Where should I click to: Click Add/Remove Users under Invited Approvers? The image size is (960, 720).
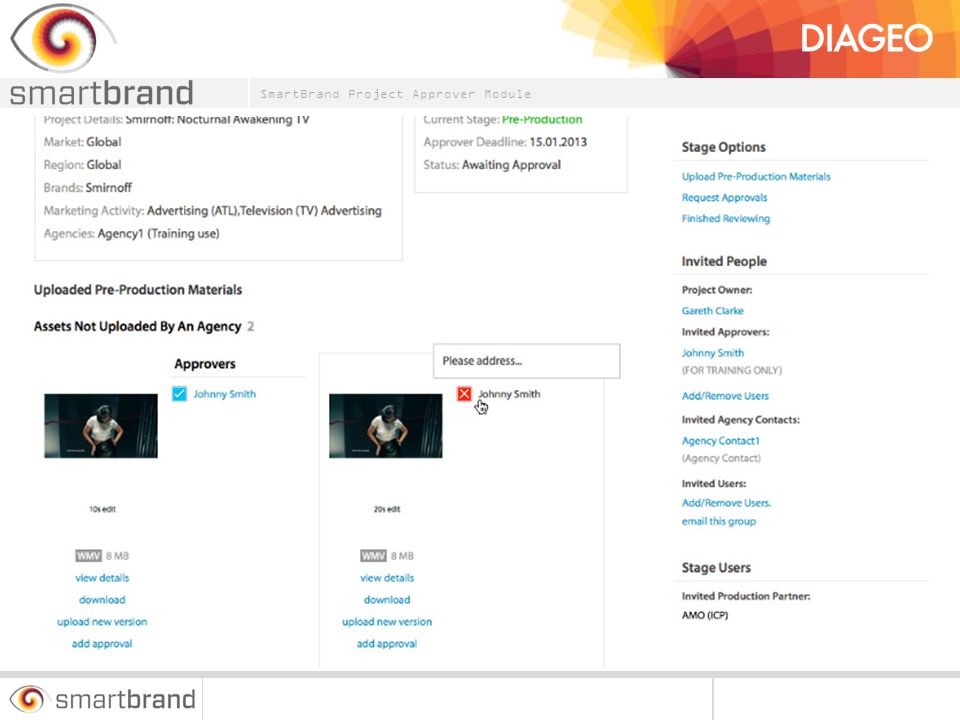point(725,396)
